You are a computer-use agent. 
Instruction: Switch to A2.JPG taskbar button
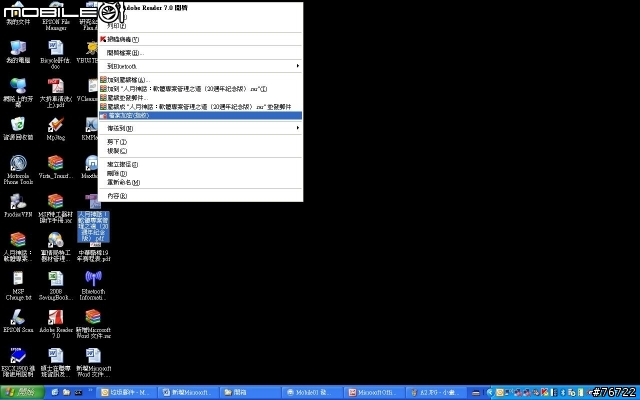pyautogui.click(x=436, y=393)
